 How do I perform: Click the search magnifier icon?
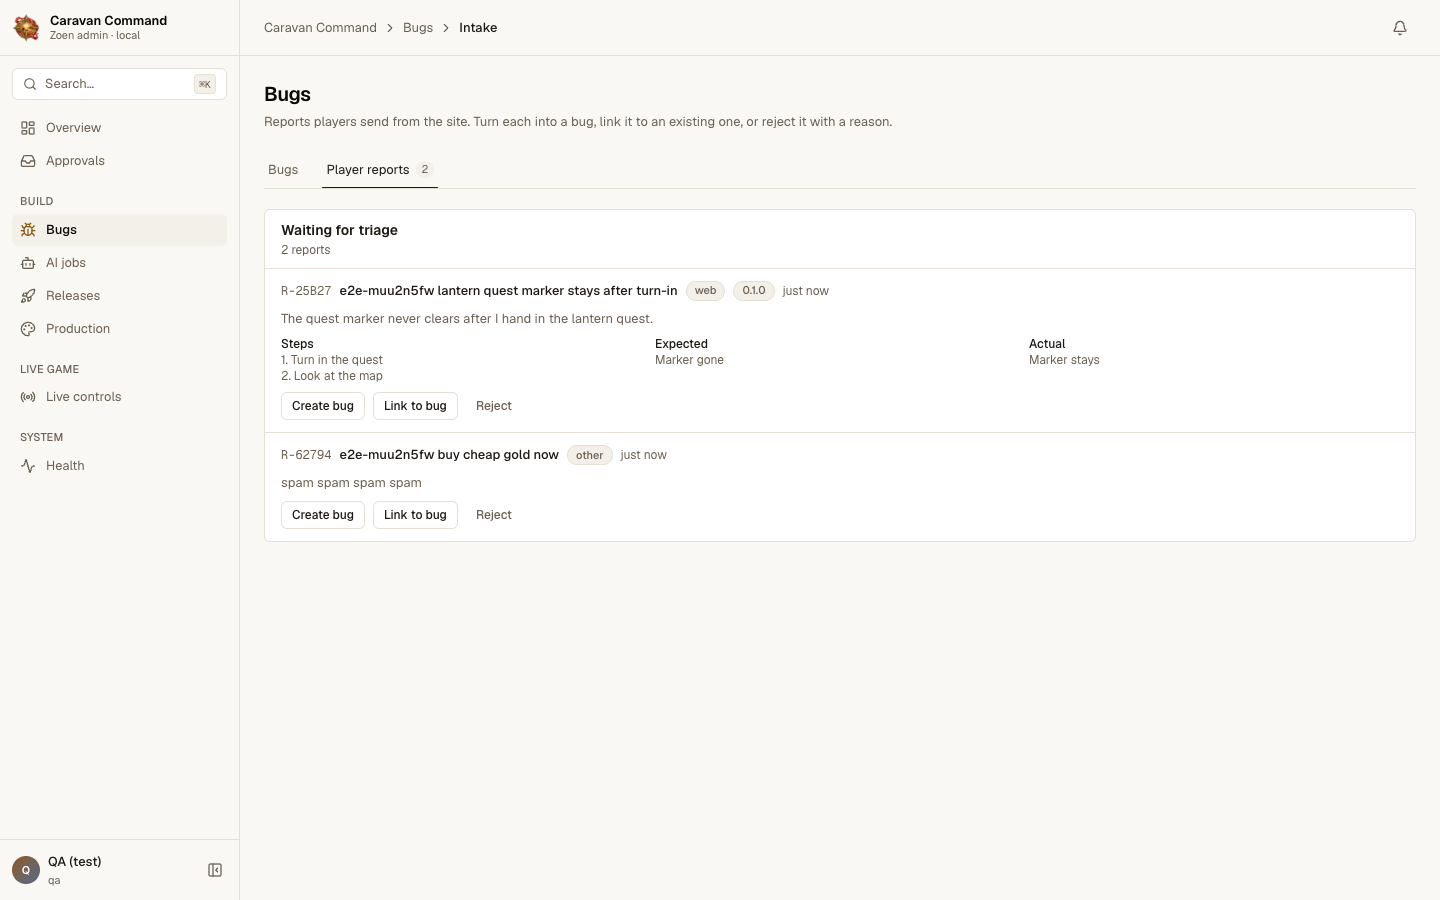pyautogui.click(x=30, y=84)
